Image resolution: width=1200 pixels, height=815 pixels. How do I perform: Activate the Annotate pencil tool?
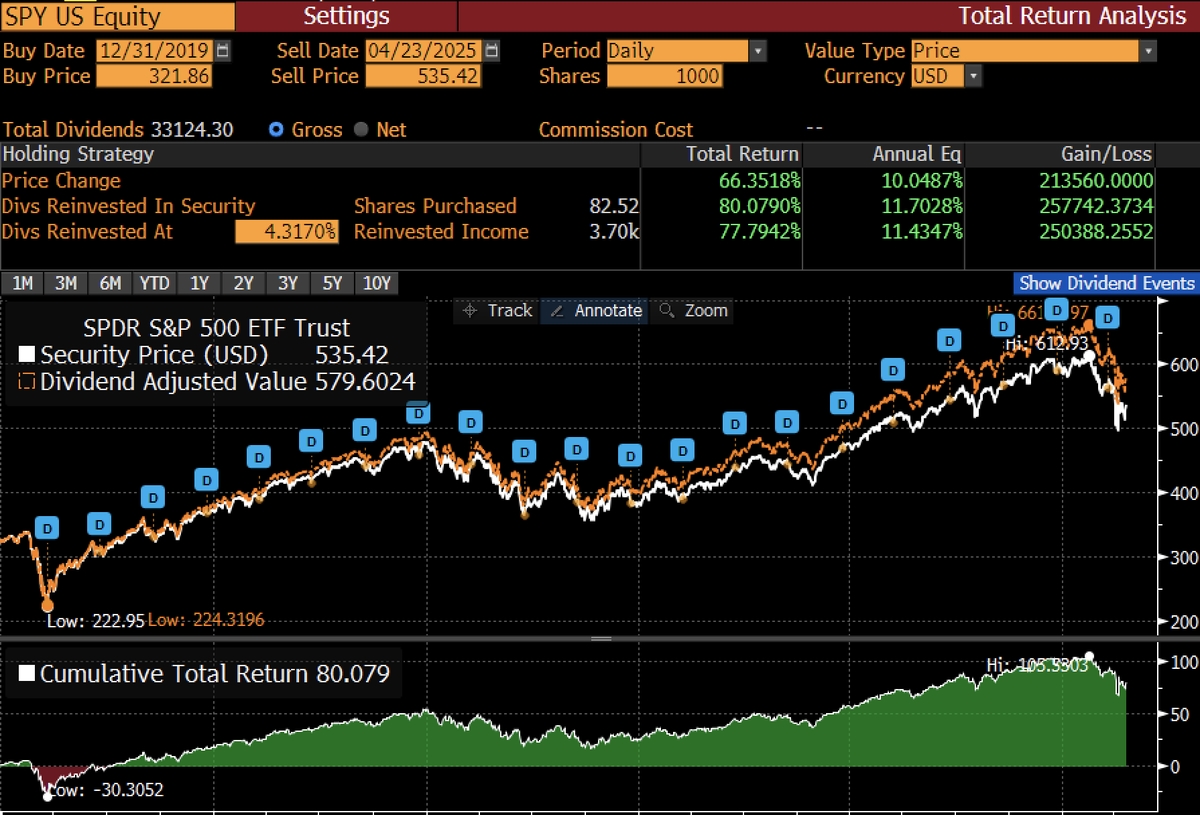point(596,311)
